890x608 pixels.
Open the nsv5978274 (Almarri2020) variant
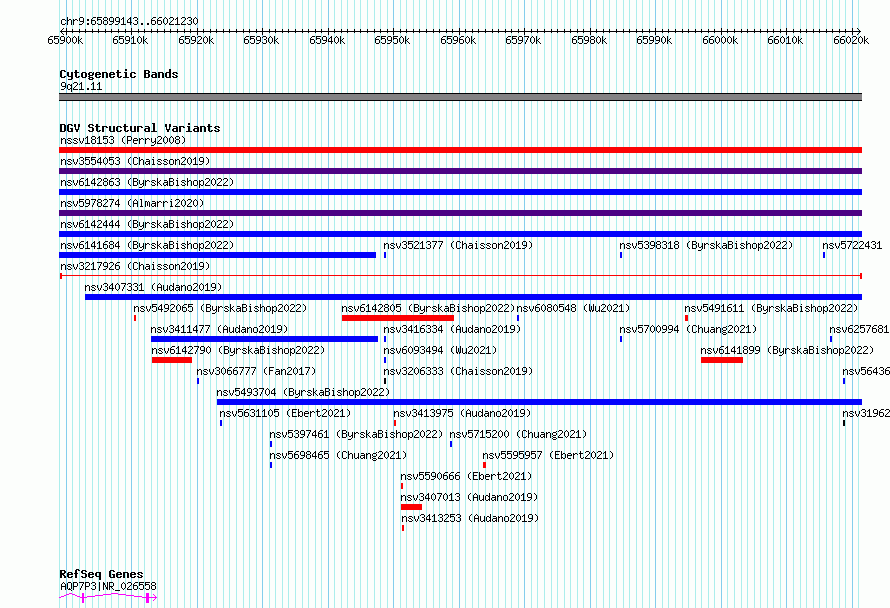click(132, 203)
